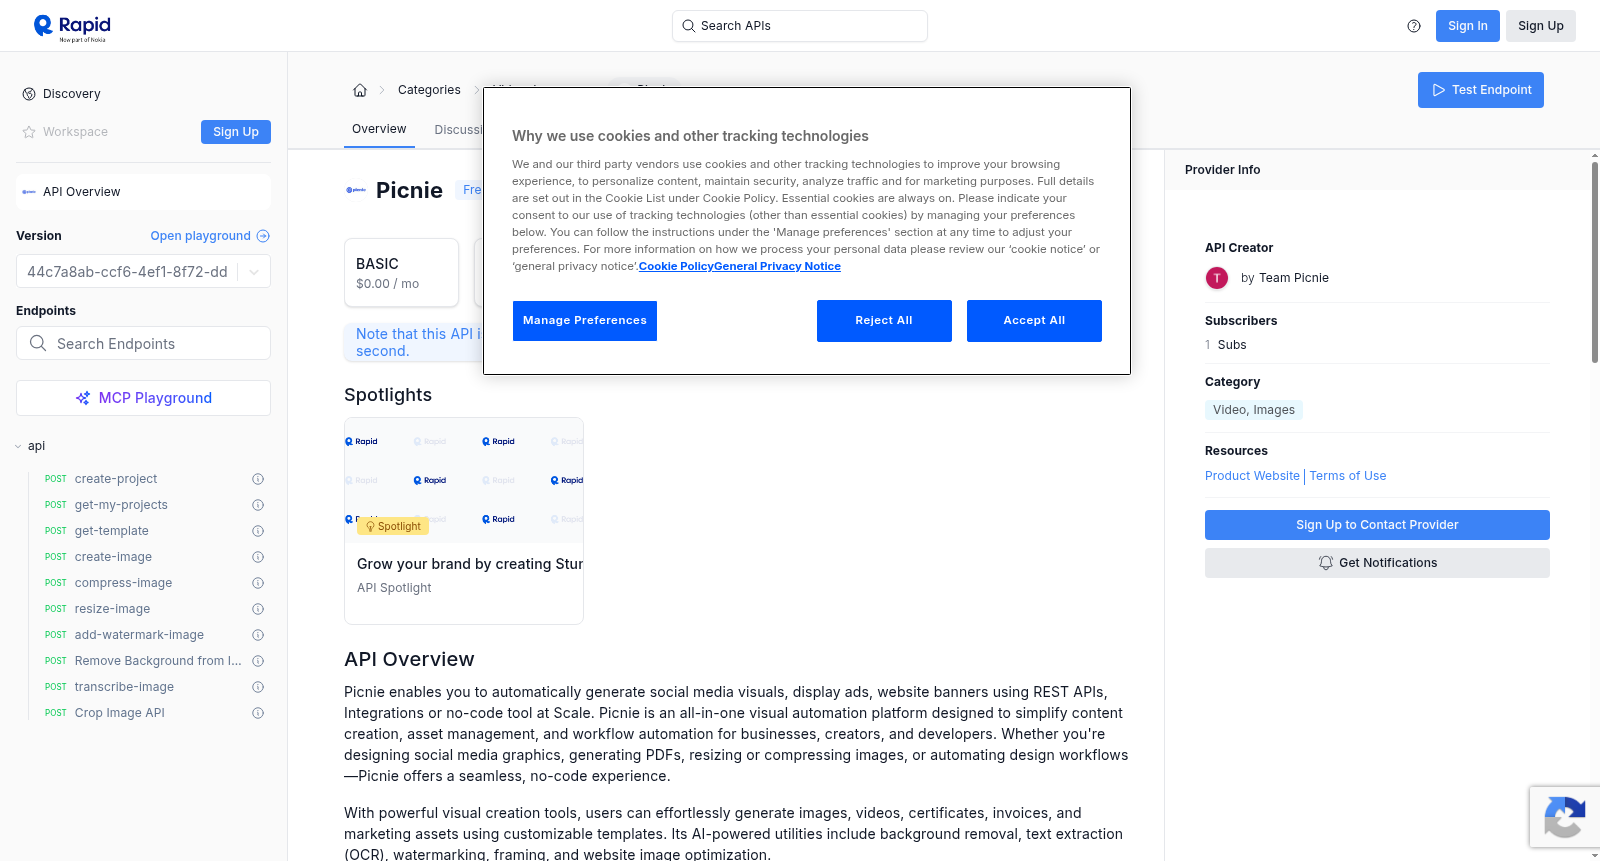The height and width of the screenshot is (861, 1600).
Task: Focus the Search APIs field
Action: 800,26
